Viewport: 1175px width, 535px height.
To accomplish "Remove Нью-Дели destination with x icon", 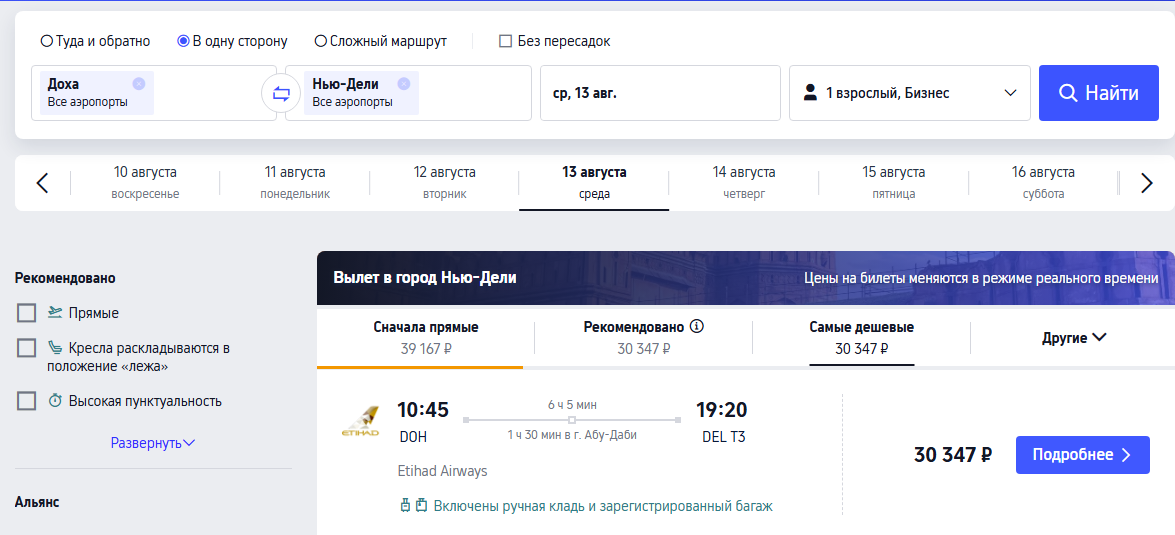I will 404,84.
